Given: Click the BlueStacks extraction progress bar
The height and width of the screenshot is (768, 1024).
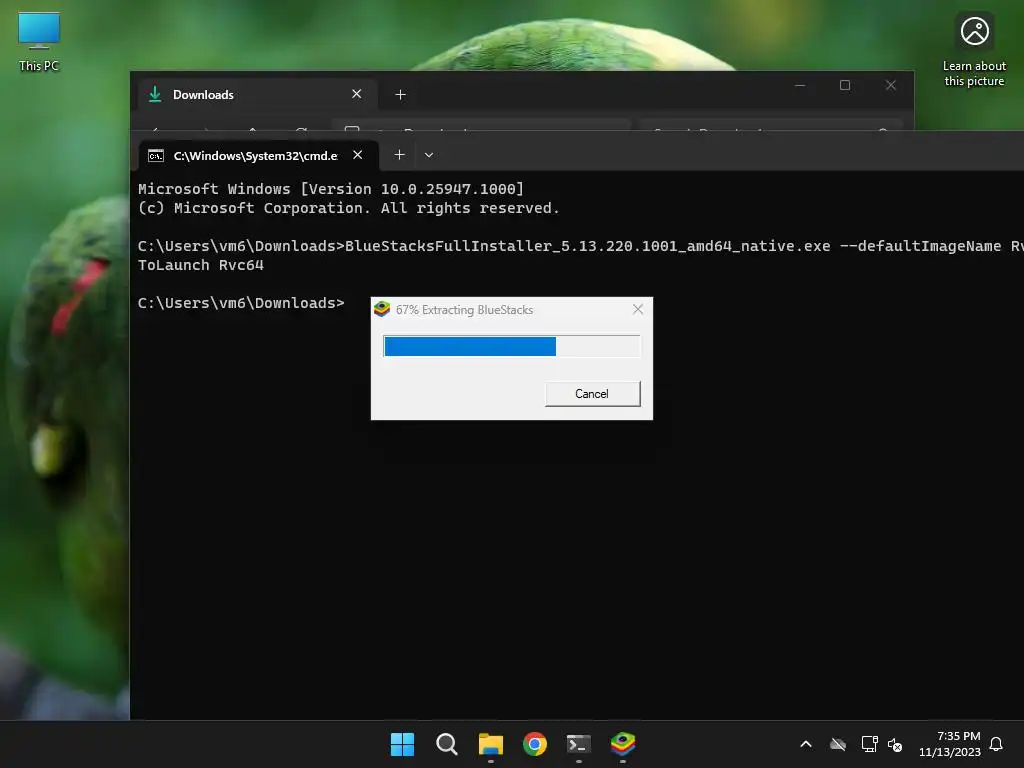Looking at the screenshot, I should point(511,346).
